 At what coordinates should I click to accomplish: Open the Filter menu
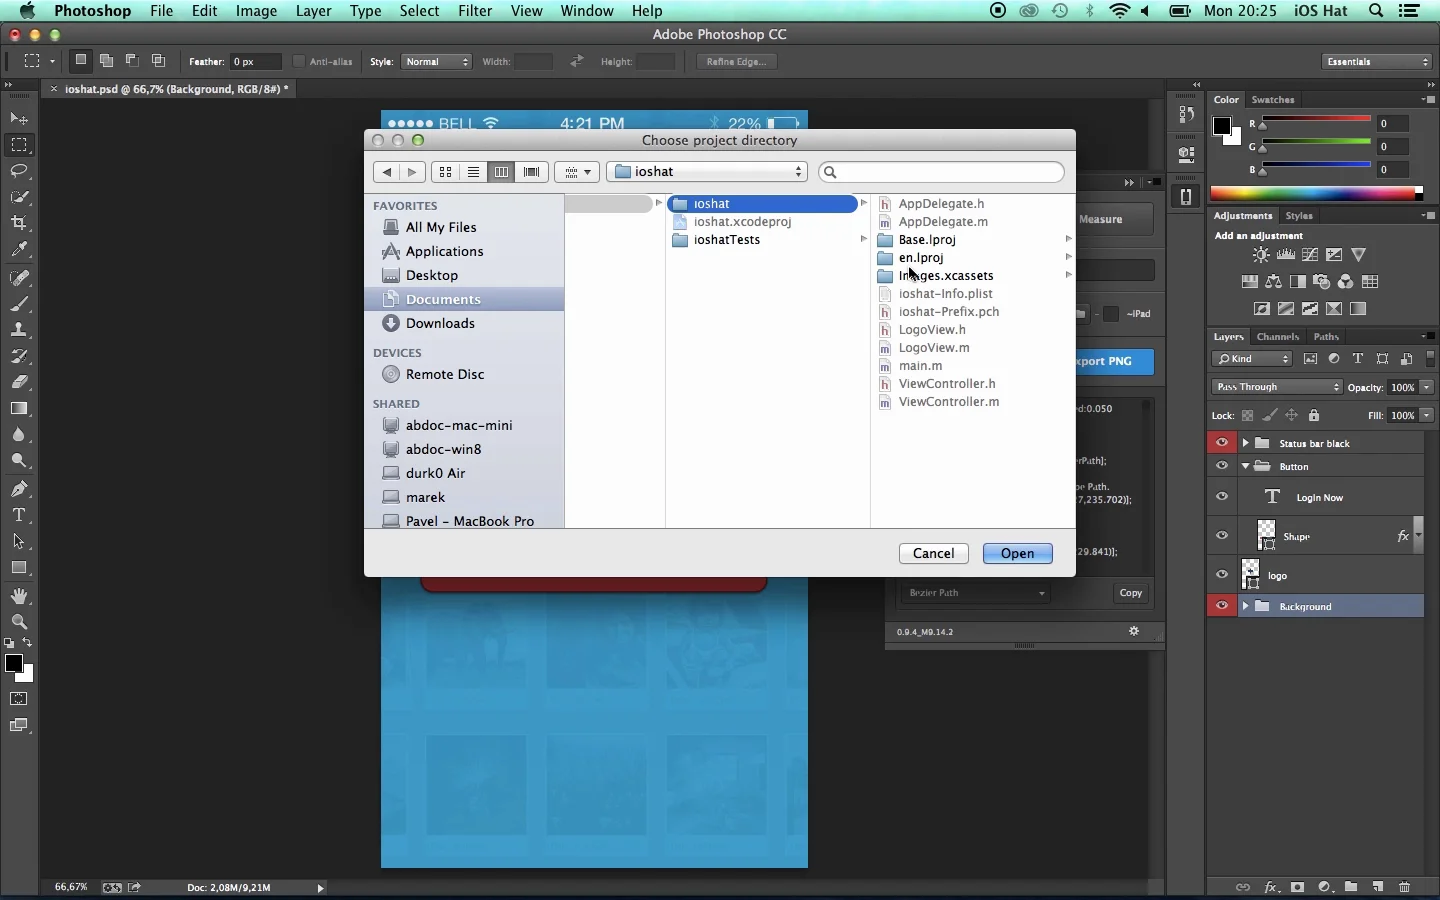click(475, 11)
